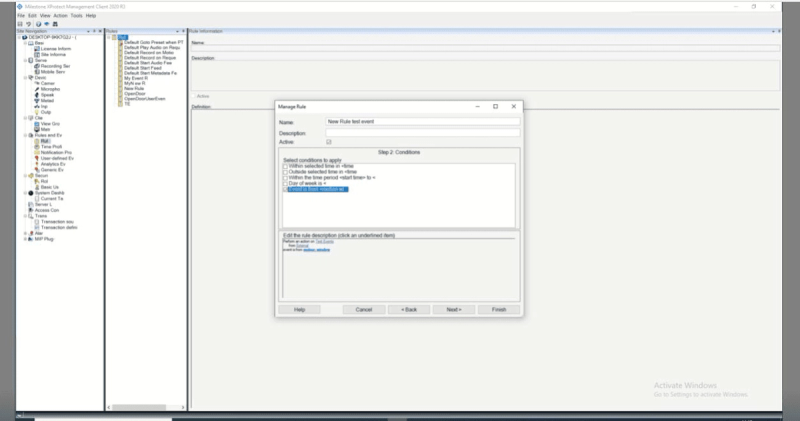The height and width of the screenshot is (421, 800).
Task: Collapse the Client tree node
Action: (x=25, y=118)
